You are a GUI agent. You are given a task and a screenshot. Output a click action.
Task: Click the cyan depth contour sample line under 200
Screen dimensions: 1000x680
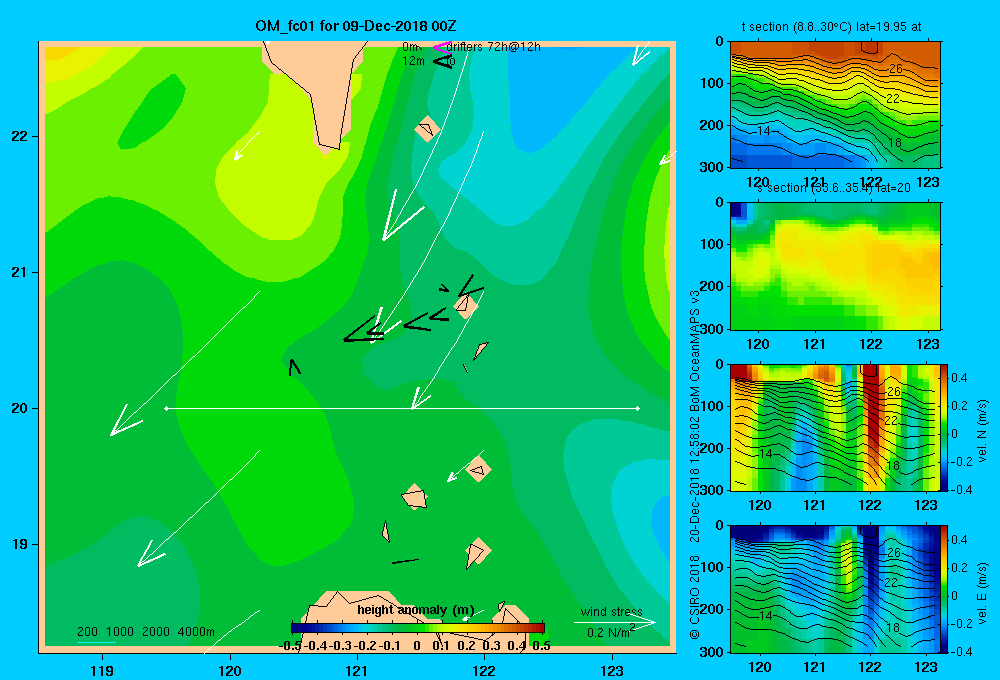[96, 642]
